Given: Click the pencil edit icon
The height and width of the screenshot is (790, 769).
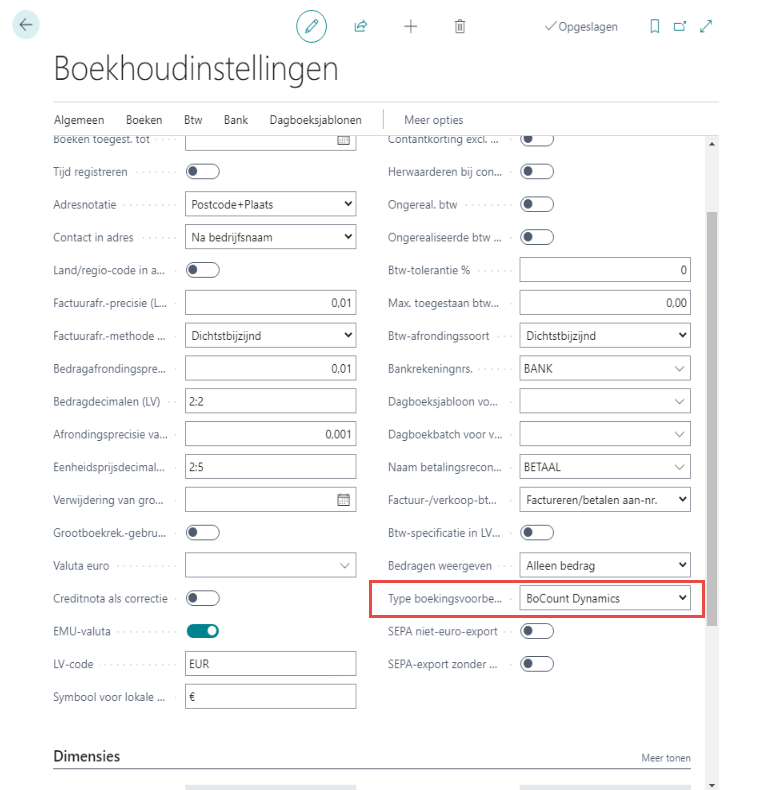Looking at the screenshot, I should pos(311,27).
